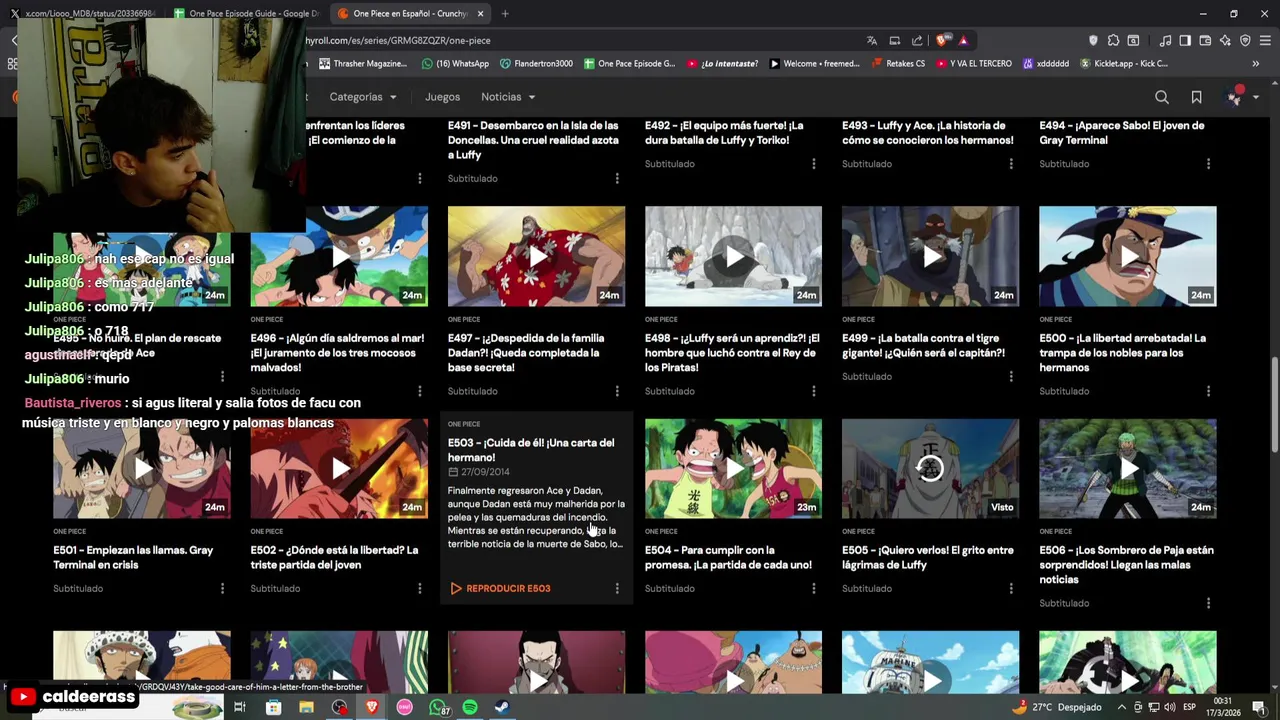Open Steam from the taskbar
This screenshot has height=720, width=1280.
click(x=502, y=707)
